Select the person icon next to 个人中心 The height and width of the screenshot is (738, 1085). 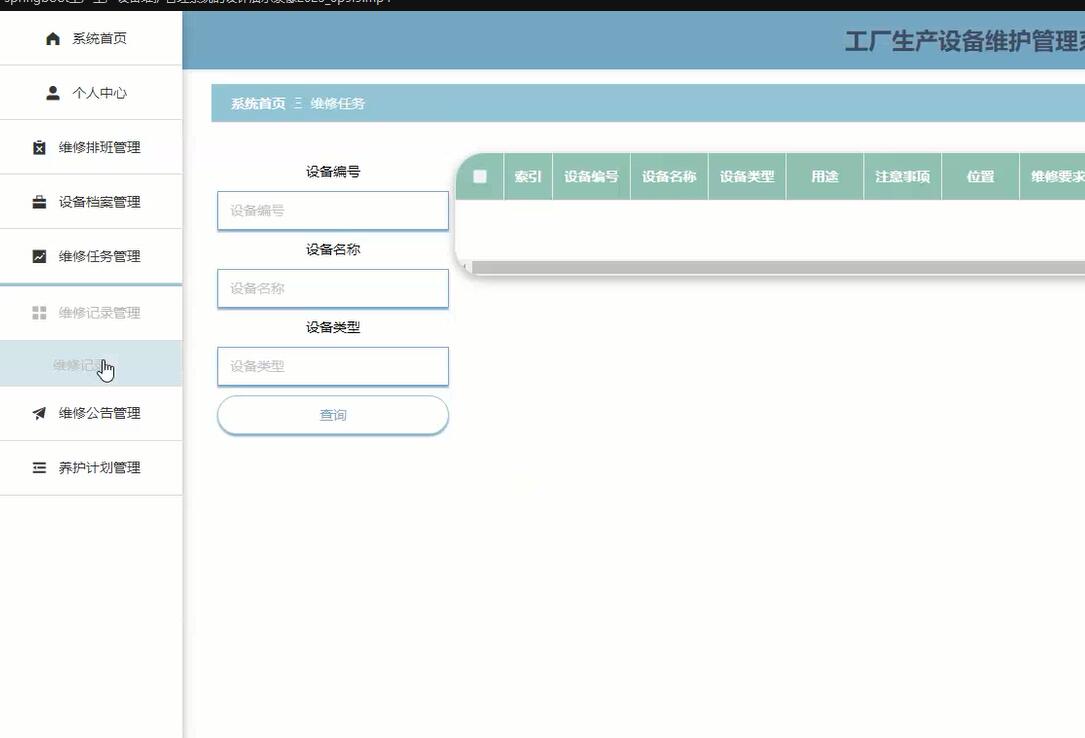point(52,92)
